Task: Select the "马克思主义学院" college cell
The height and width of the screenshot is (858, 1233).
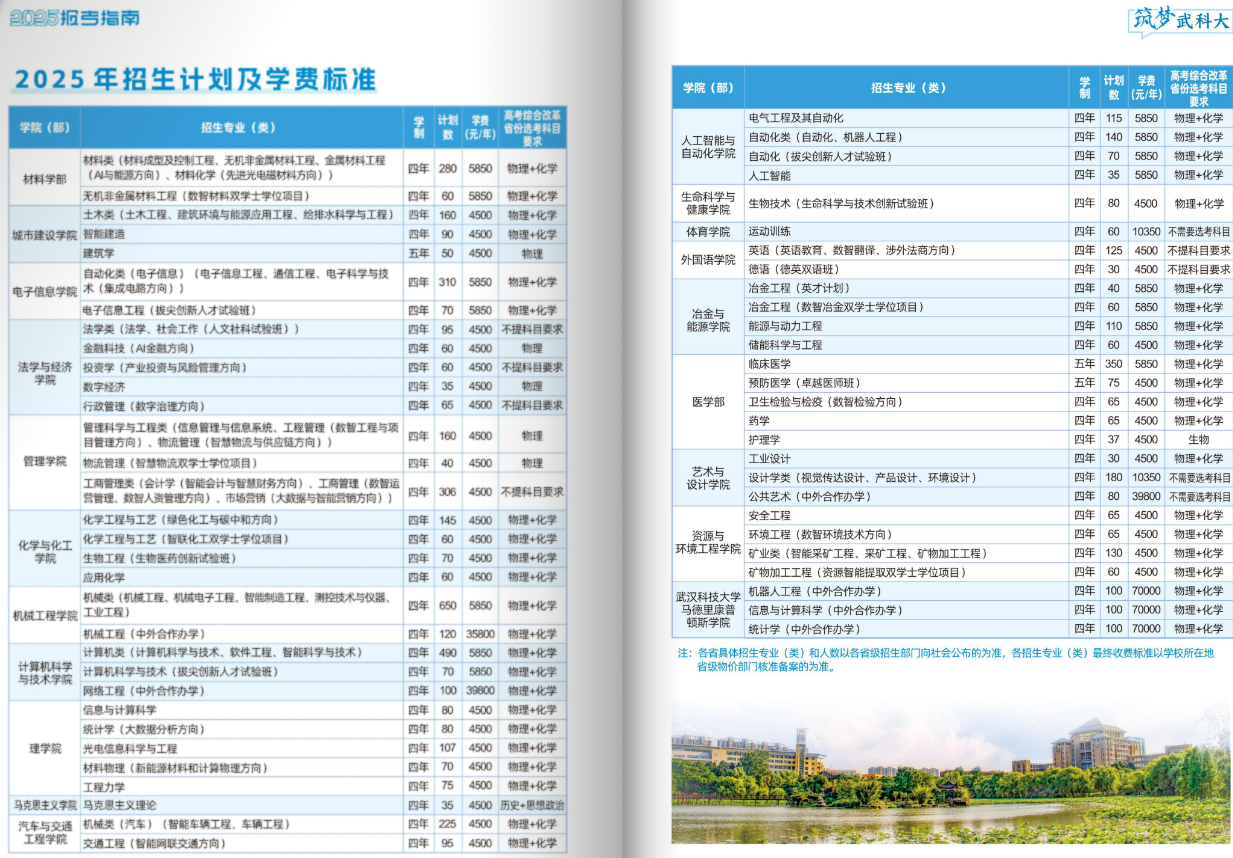Action: pyautogui.click(x=45, y=805)
